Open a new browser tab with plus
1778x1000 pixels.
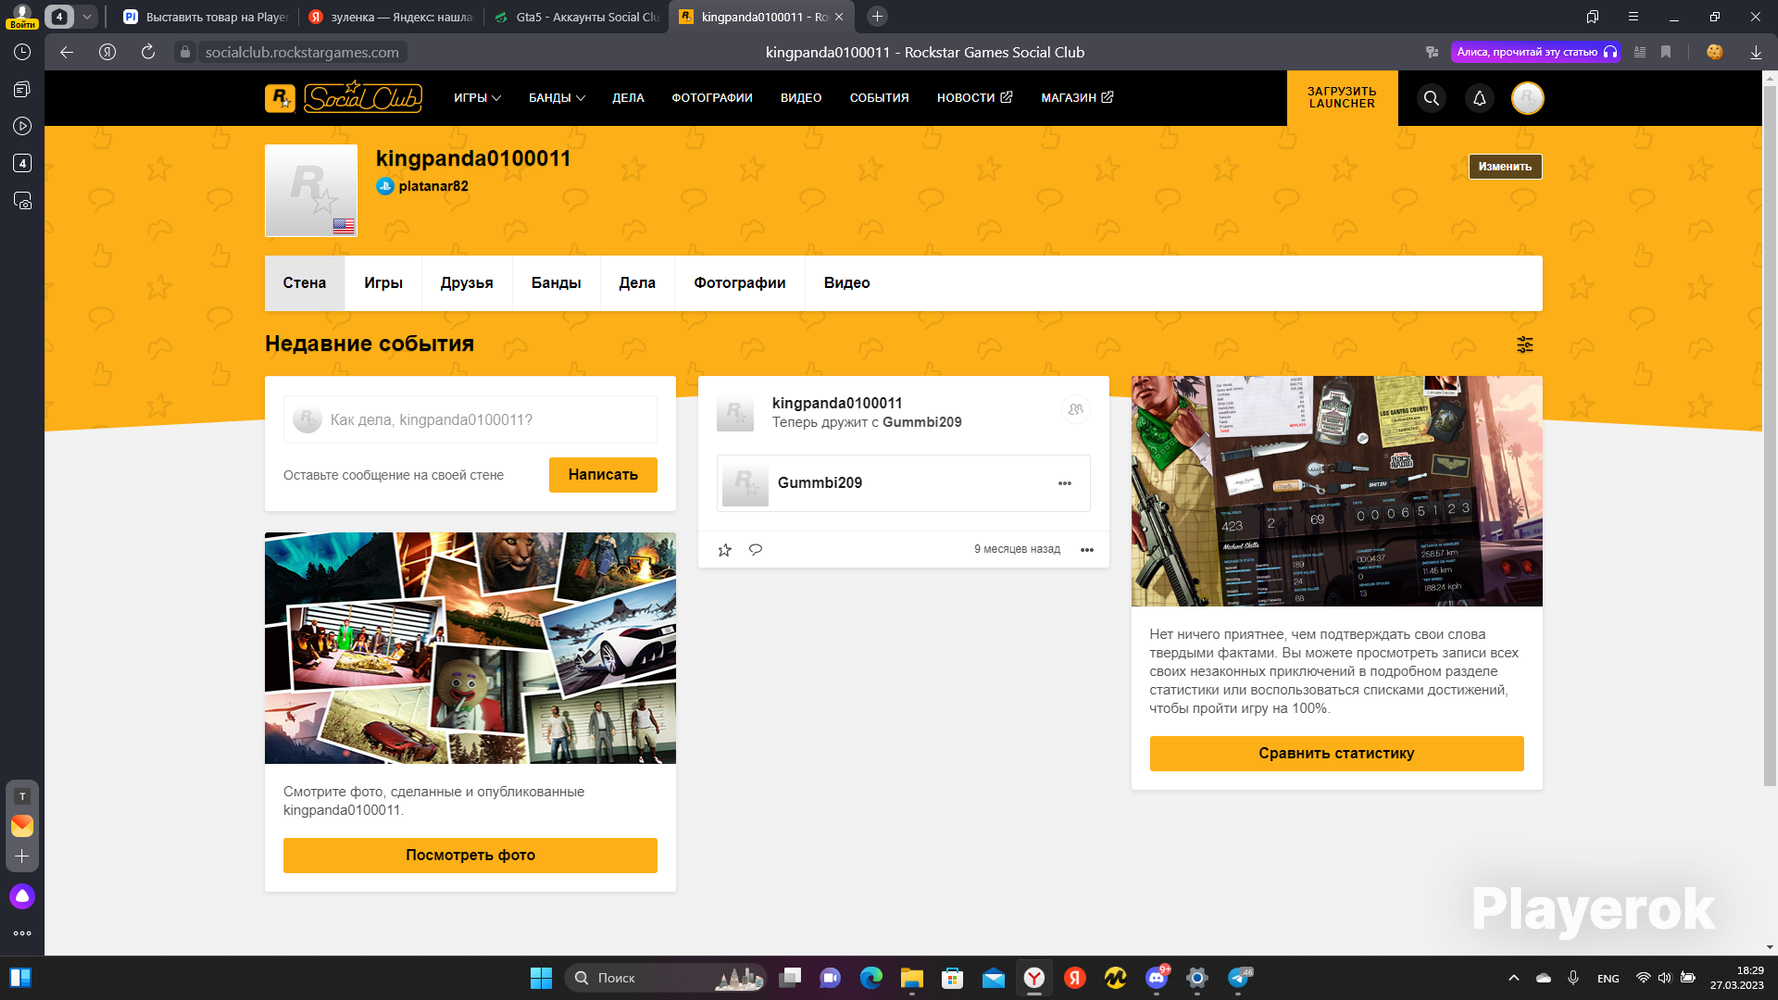(877, 17)
